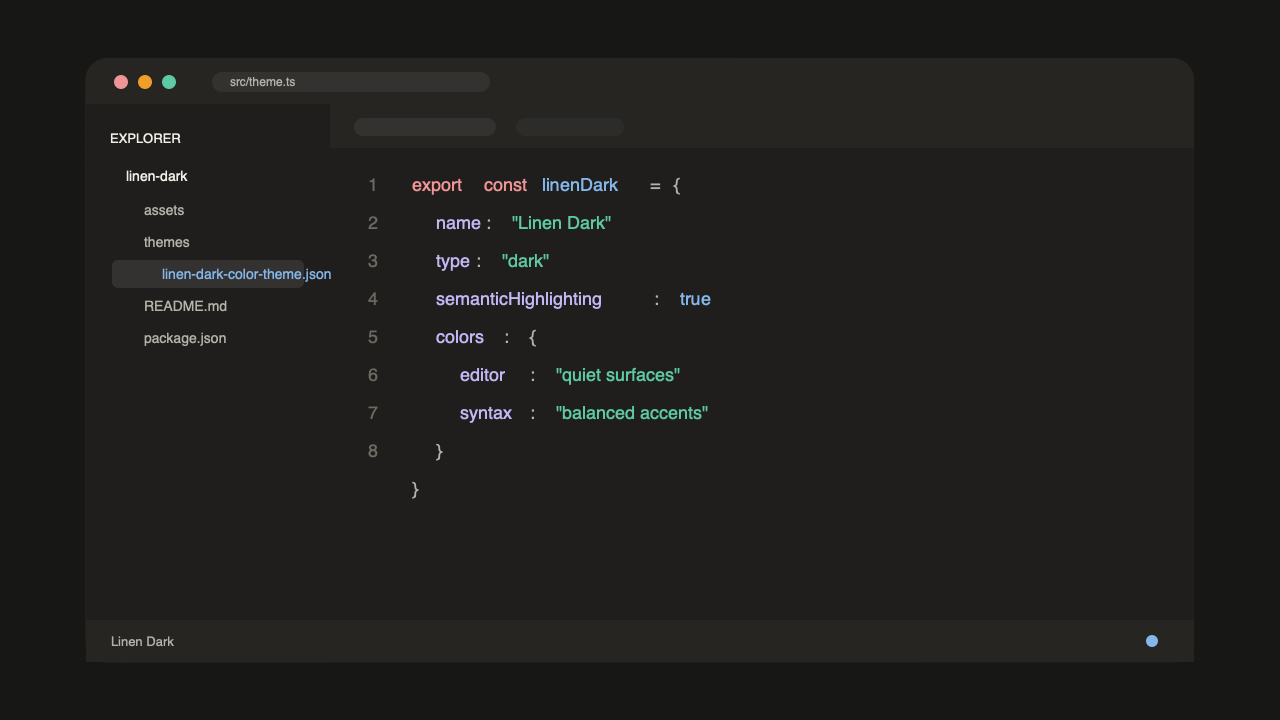
Task: Click the syntax property key
Action: pyautogui.click(x=486, y=414)
